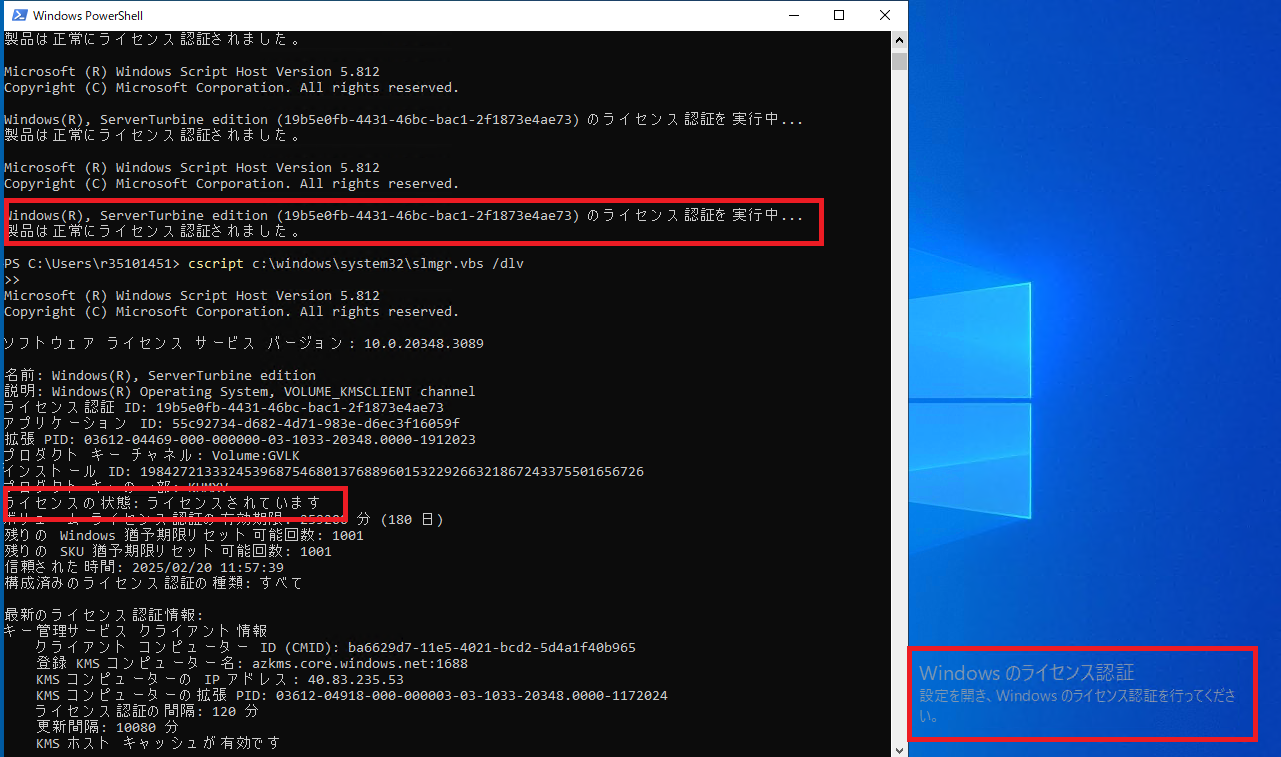Minimize the Windows PowerShell window

(793, 15)
